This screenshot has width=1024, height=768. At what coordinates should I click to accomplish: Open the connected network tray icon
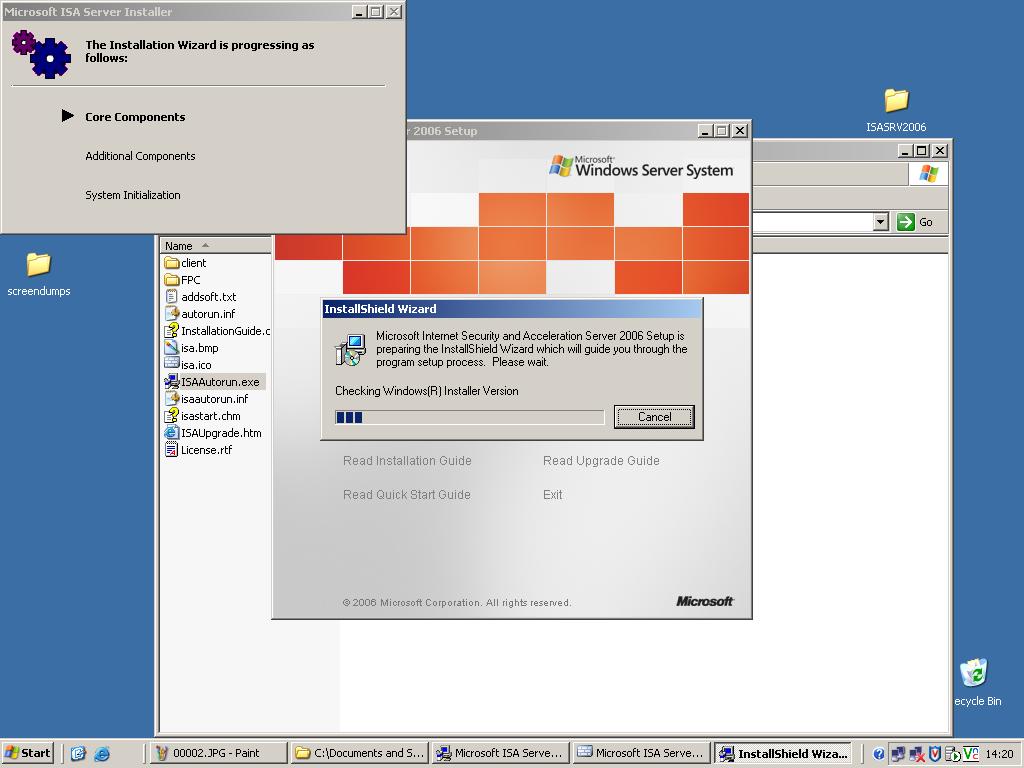[x=898, y=754]
